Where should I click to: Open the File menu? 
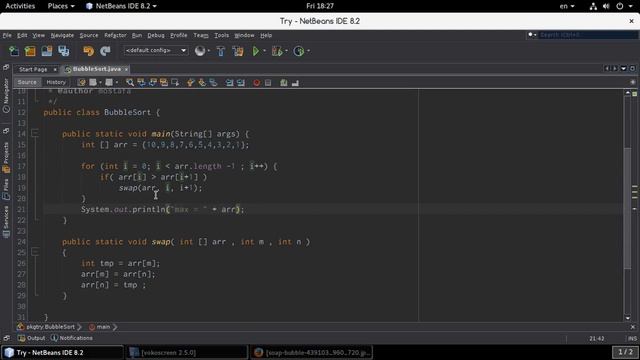pos(7,36)
